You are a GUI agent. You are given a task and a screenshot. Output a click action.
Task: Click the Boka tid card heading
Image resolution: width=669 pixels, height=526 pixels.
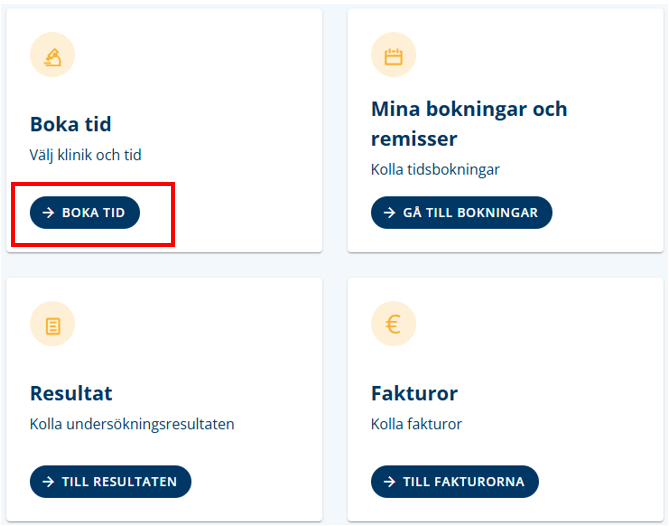click(x=71, y=125)
